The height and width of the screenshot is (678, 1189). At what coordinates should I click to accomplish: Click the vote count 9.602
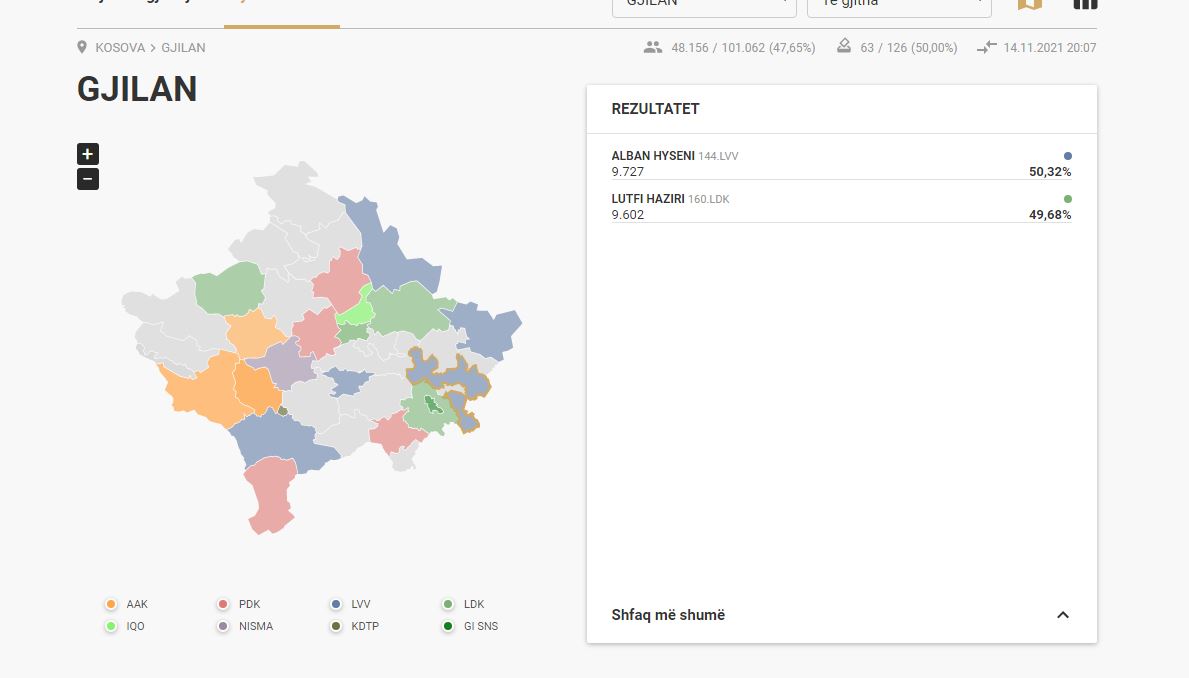(x=628, y=215)
